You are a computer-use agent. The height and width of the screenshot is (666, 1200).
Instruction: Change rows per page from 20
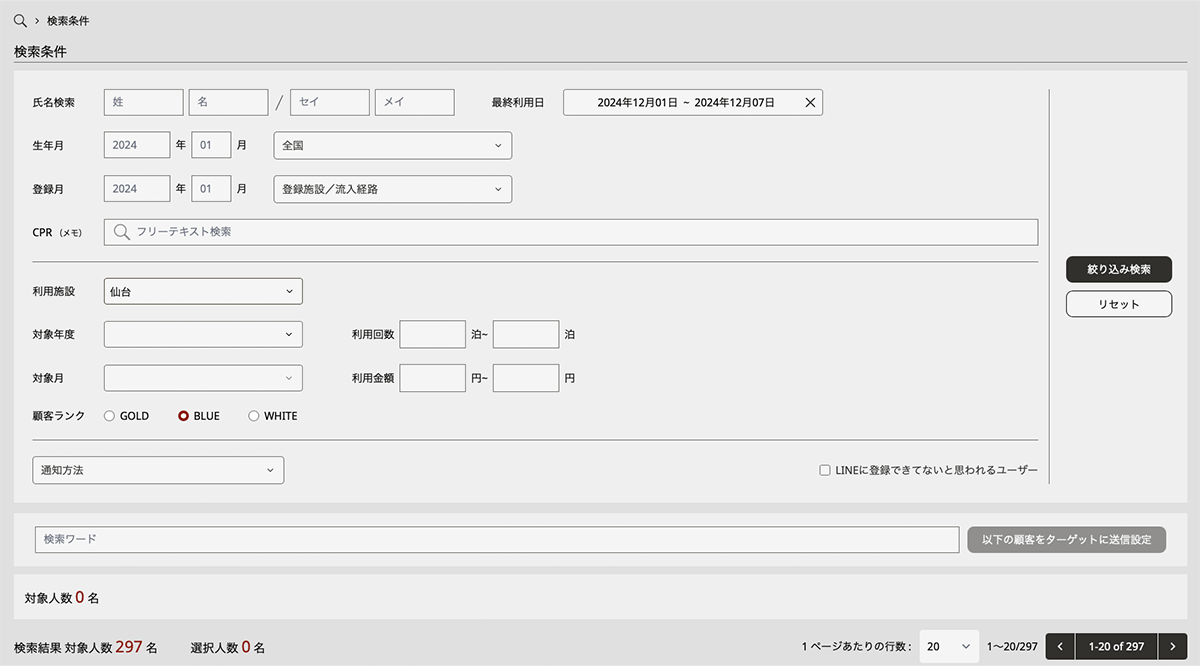point(948,647)
